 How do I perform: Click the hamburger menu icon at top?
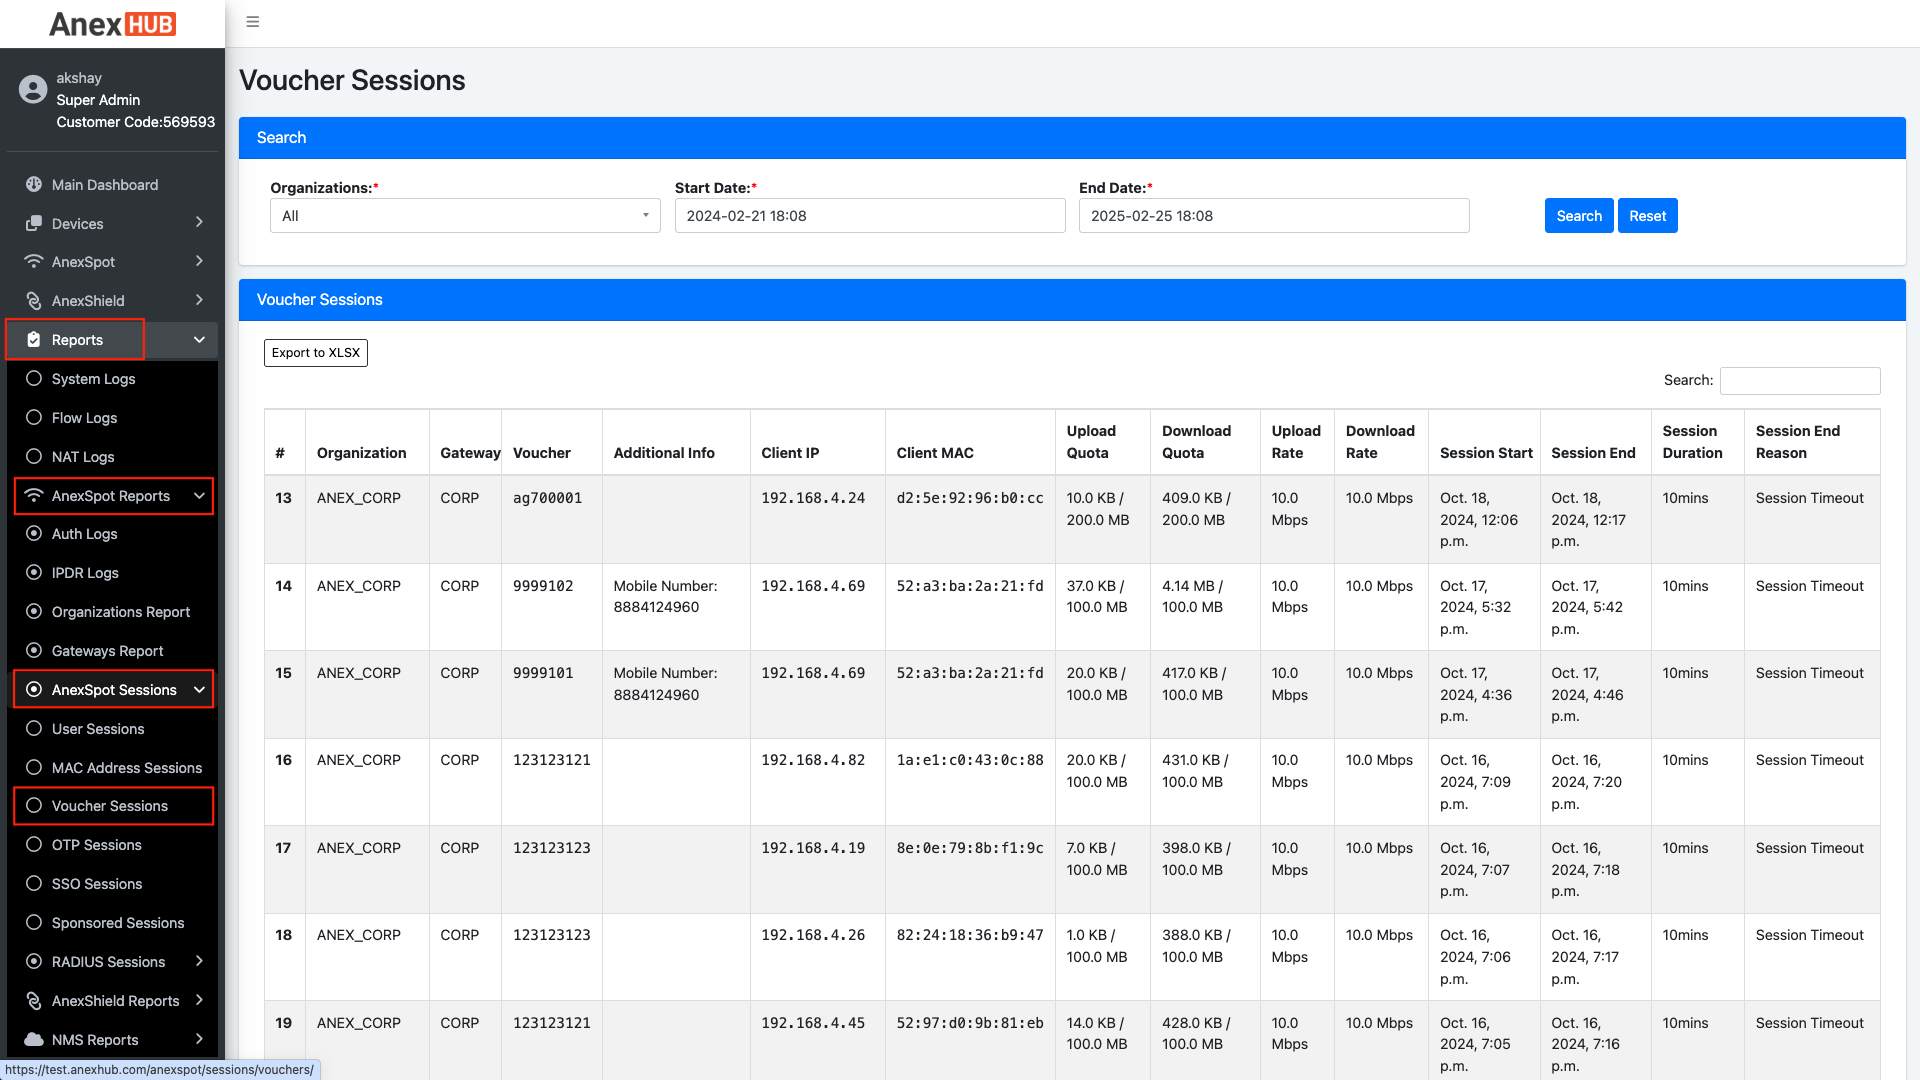pyautogui.click(x=252, y=21)
